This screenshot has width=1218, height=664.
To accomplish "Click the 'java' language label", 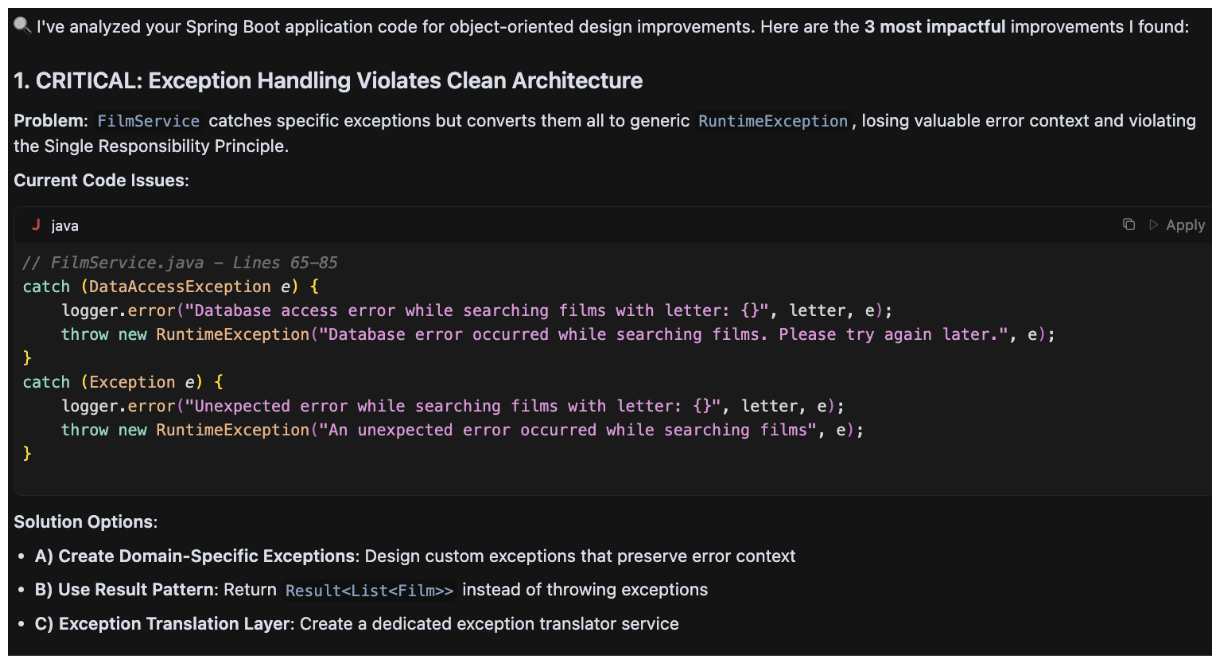I will point(65,226).
